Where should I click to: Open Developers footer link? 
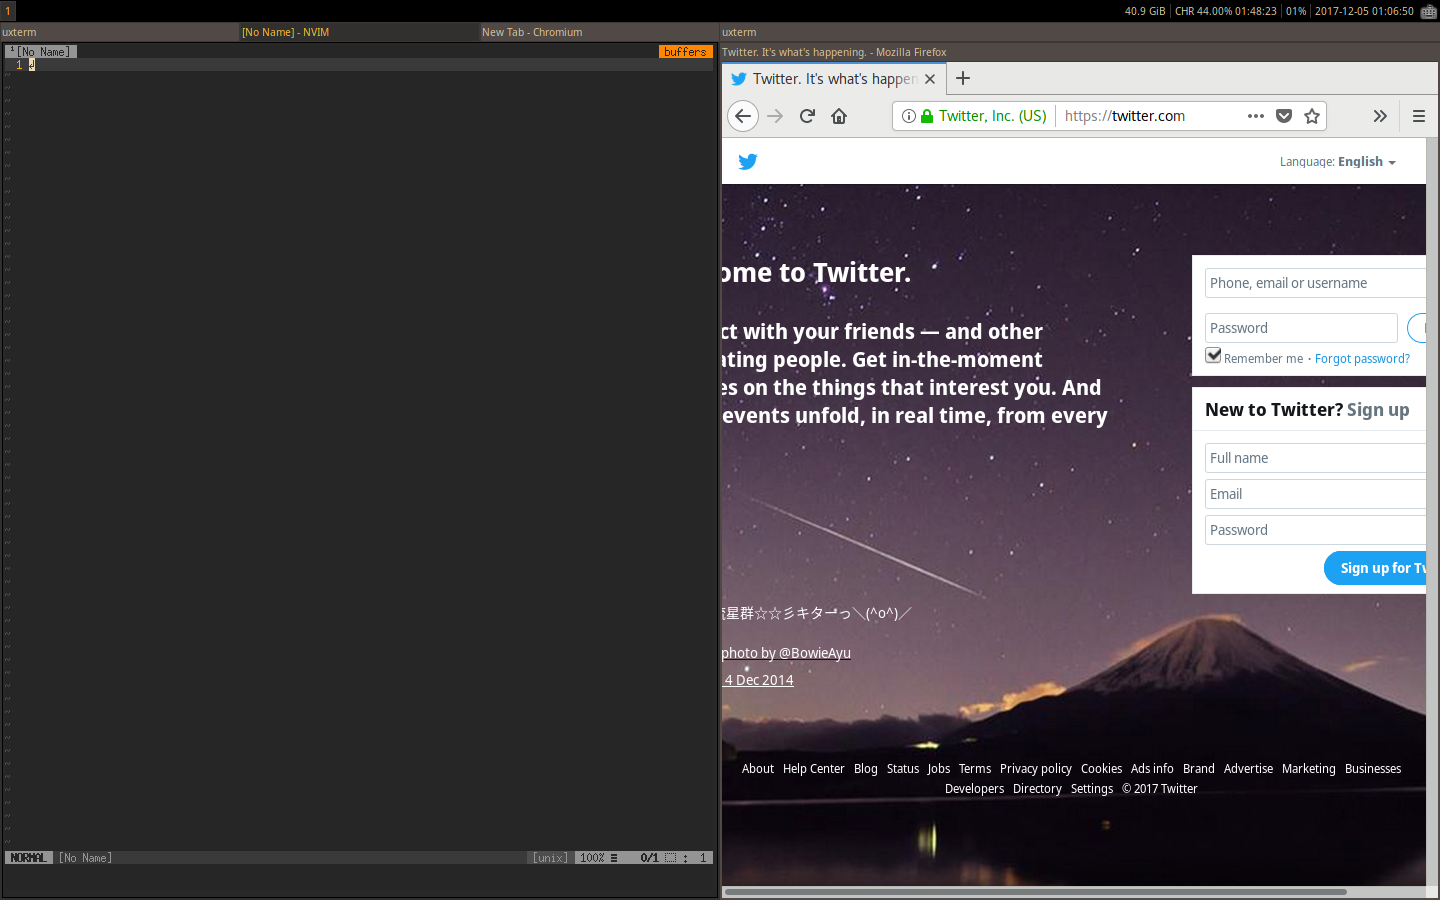(974, 789)
